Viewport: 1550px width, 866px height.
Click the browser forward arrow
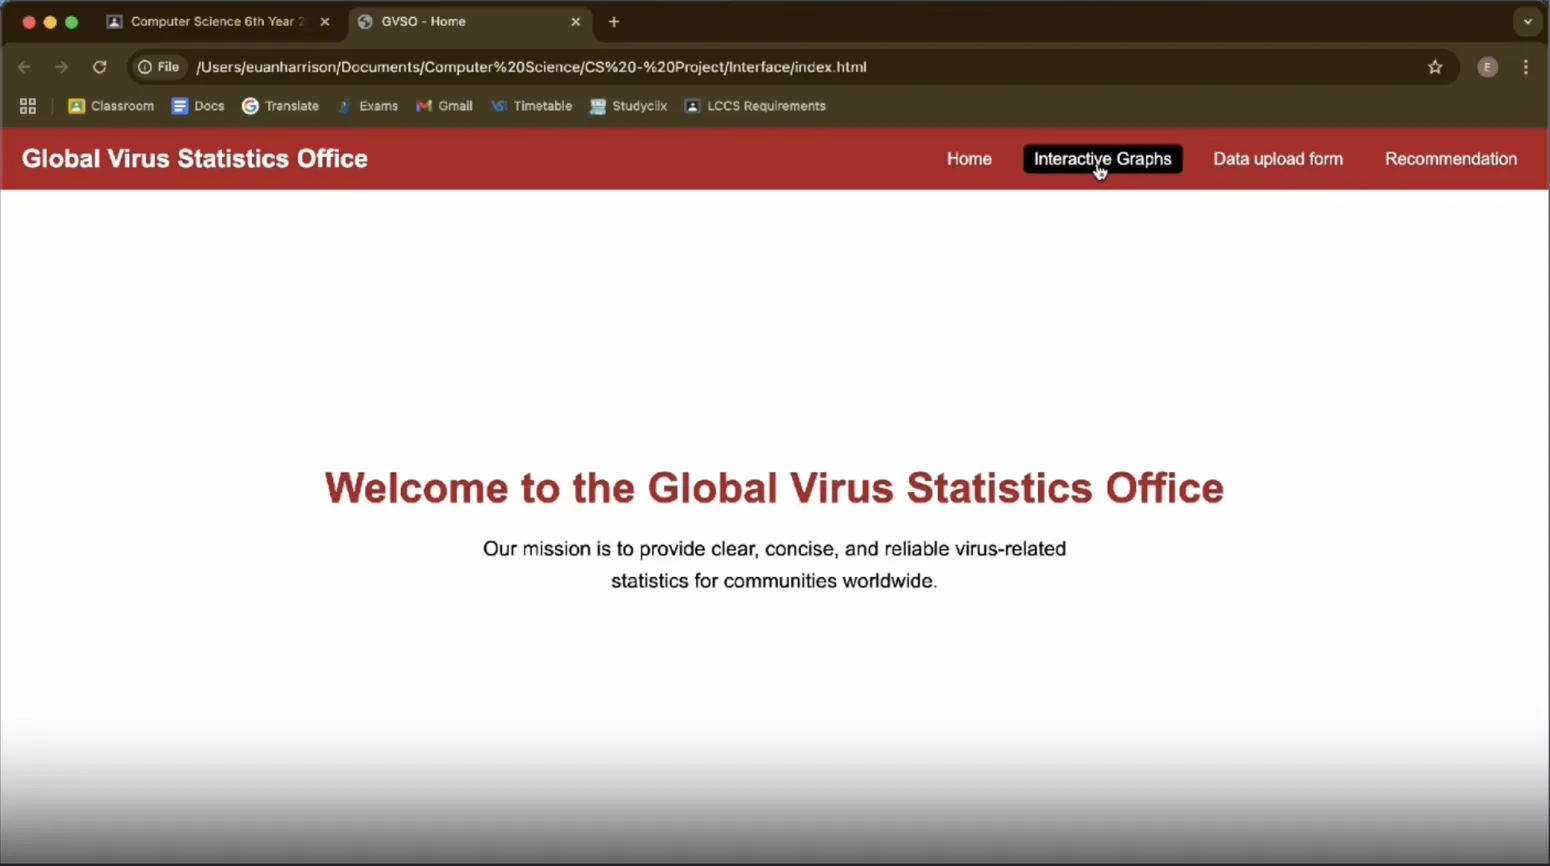point(62,67)
